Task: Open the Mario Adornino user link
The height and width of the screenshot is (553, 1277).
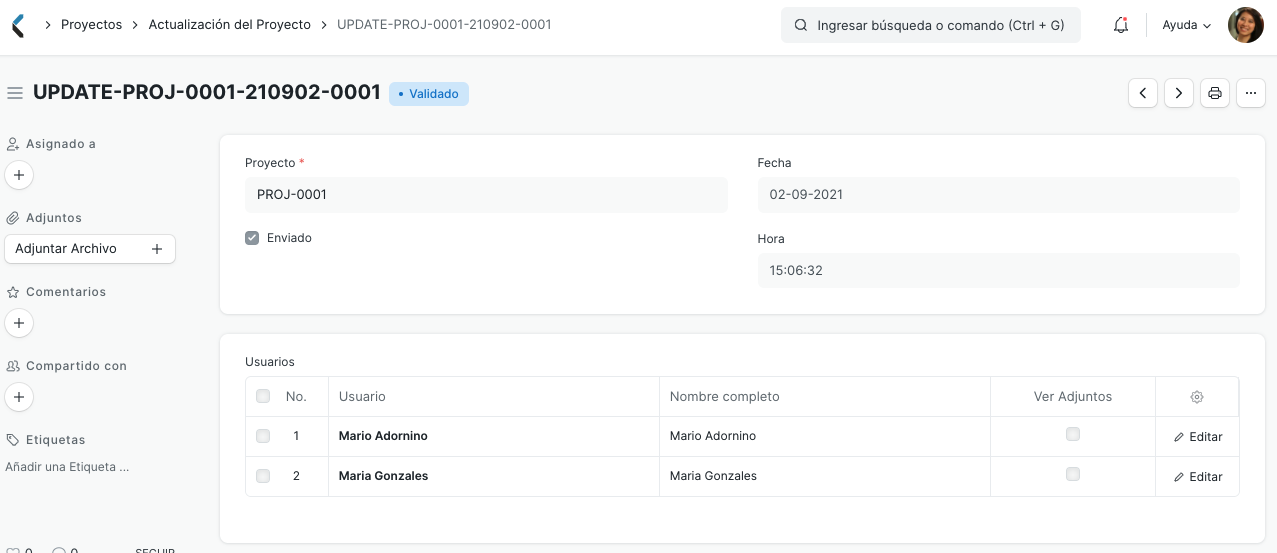Action: [x=383, y=436]
